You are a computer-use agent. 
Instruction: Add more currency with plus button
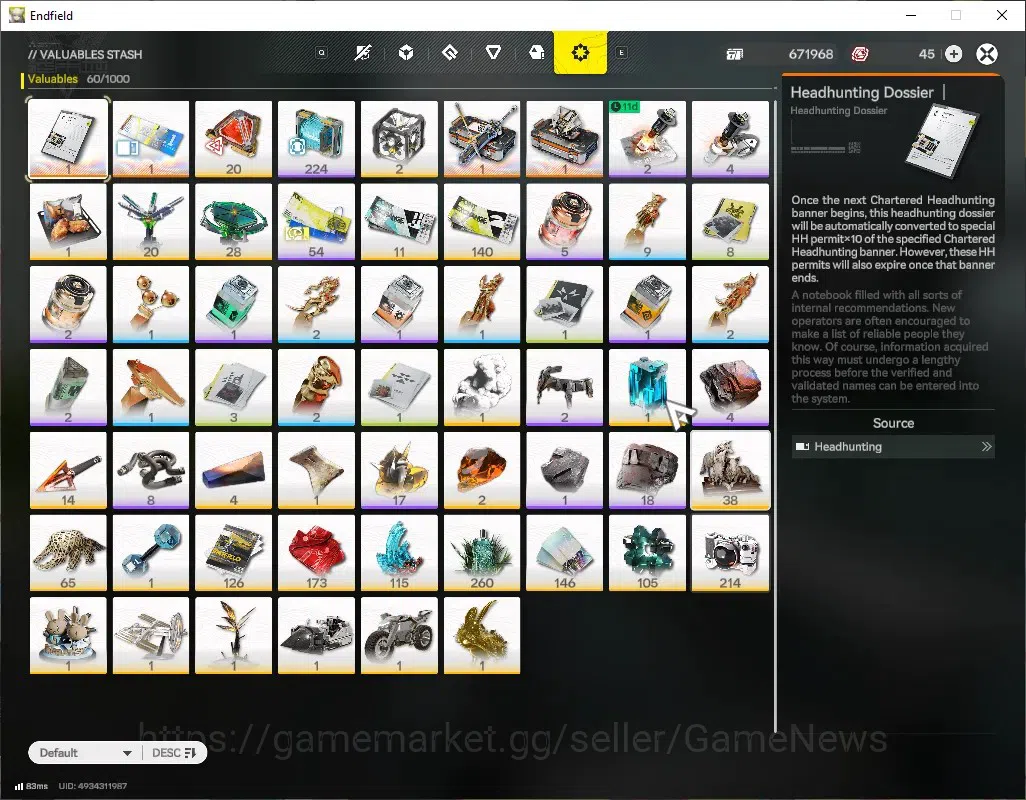tap(953, 54)
